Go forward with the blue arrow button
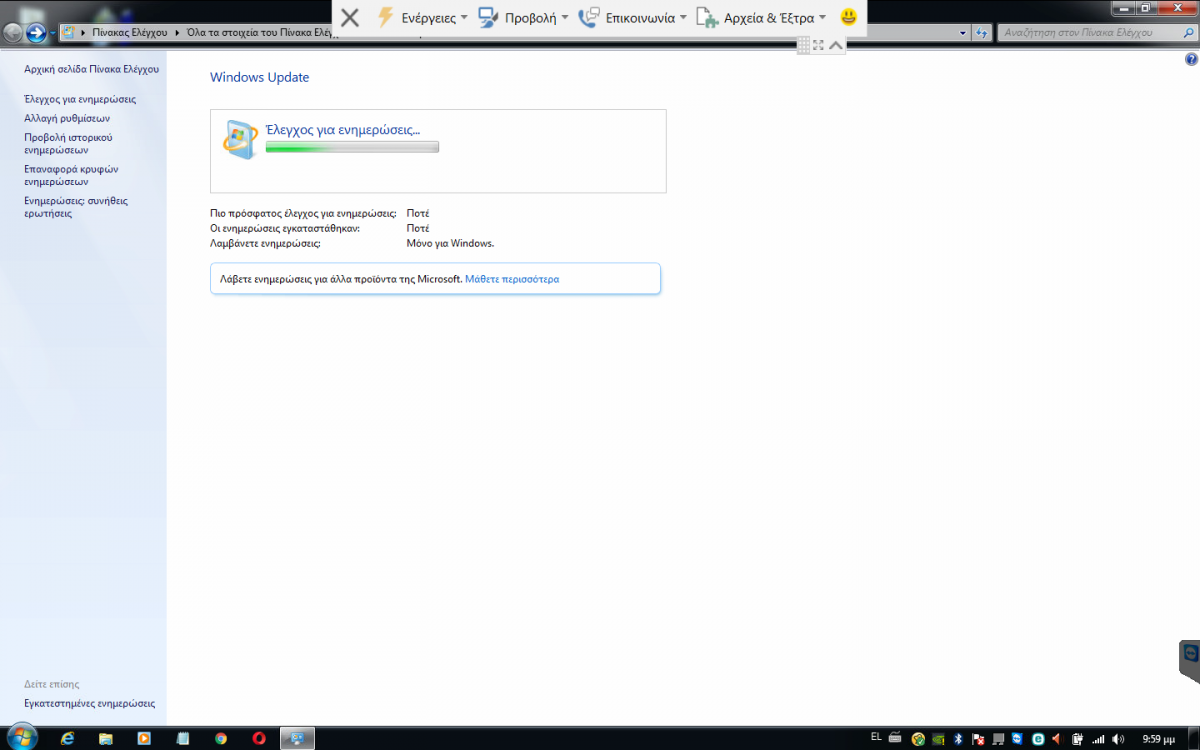This screenshot has width=1200, height=750. coord(37,33)
